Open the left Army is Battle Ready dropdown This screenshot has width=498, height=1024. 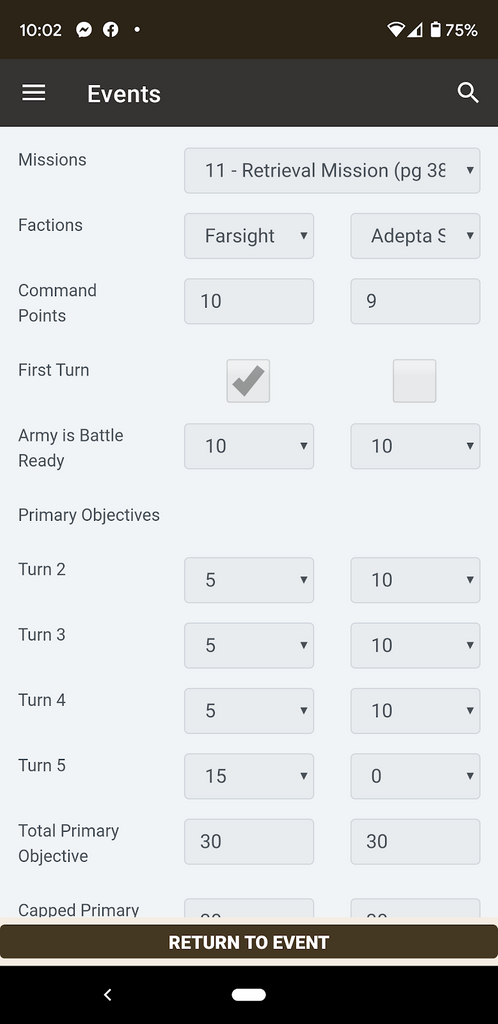pyautogui.click(x=249, y=446)
